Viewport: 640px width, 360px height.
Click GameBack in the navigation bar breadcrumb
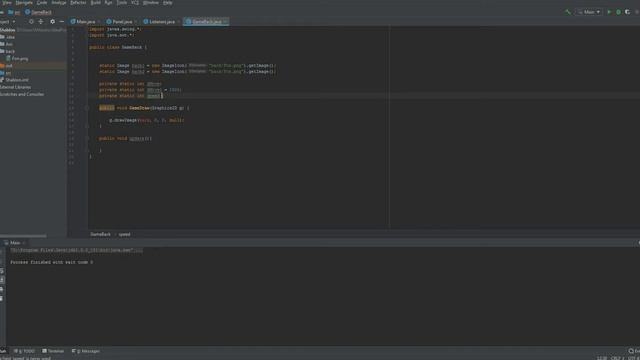pyautogui.click(x=39, y=12)
